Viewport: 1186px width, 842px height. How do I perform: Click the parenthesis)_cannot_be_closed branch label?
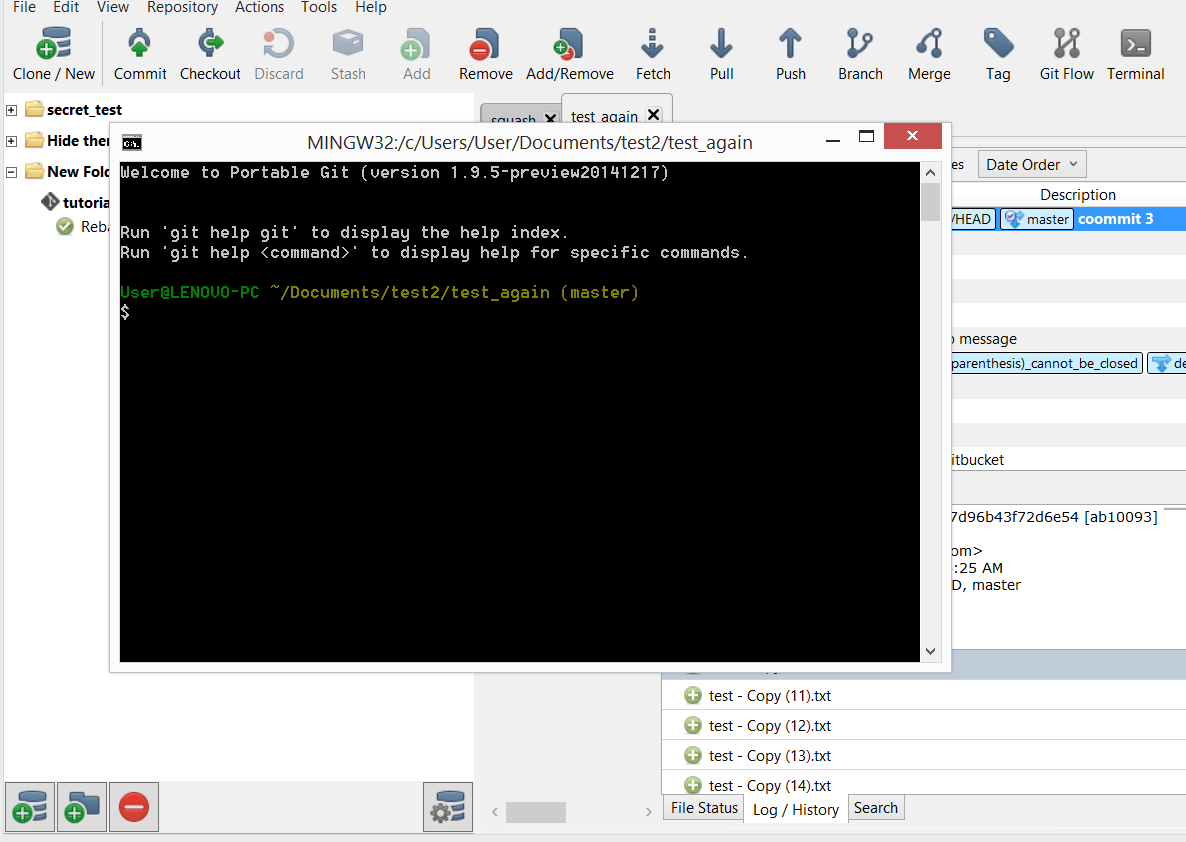coord(1046,363)
